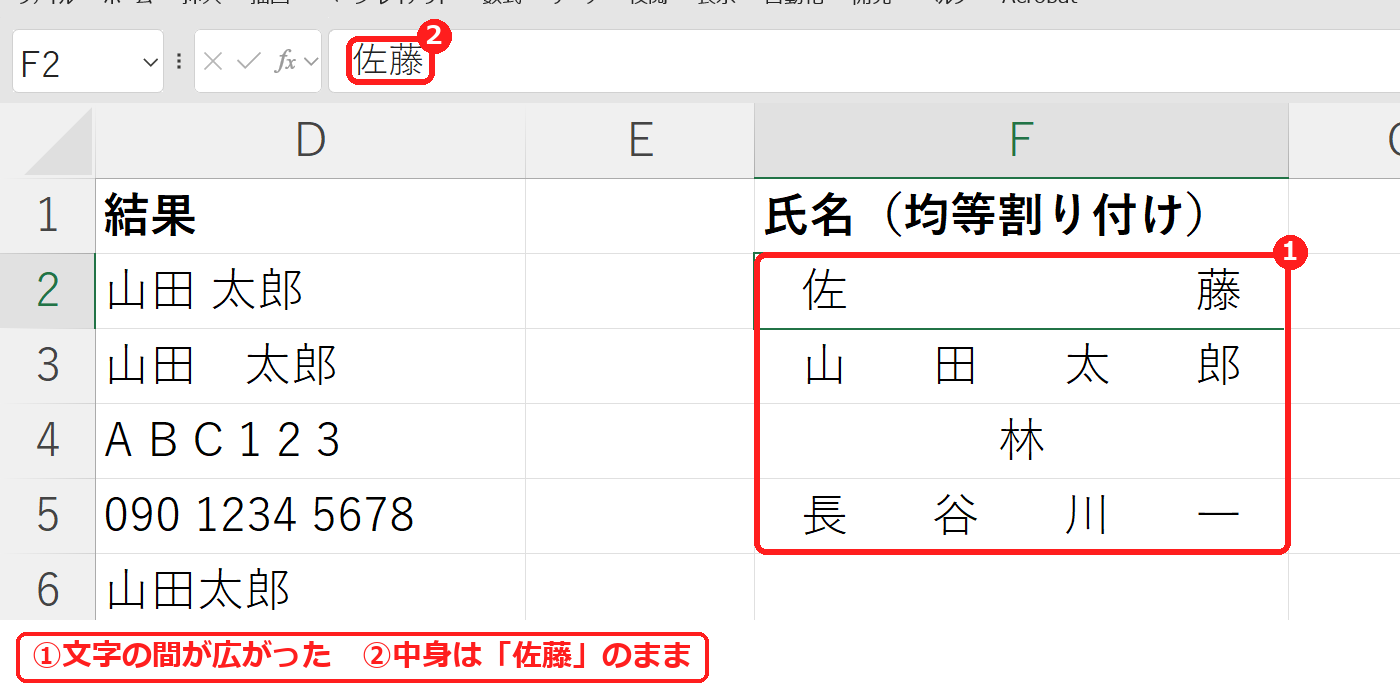Select the cell reading 090 1234 5678
The image size is (1400, 690).
click(x=310, y=516)
